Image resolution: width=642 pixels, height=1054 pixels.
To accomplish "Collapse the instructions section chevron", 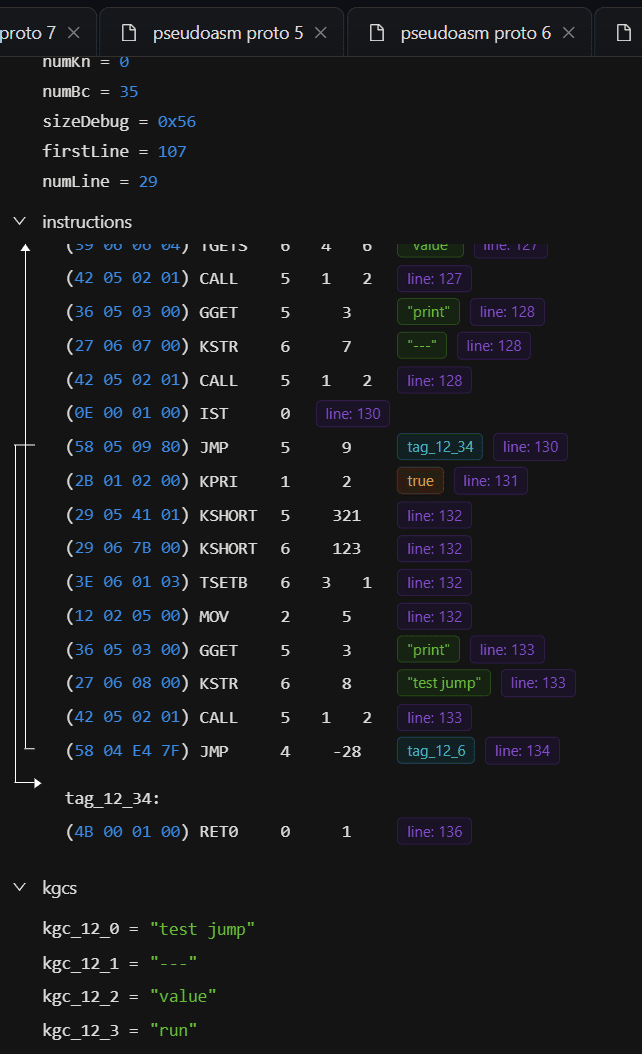I will 20,222.
